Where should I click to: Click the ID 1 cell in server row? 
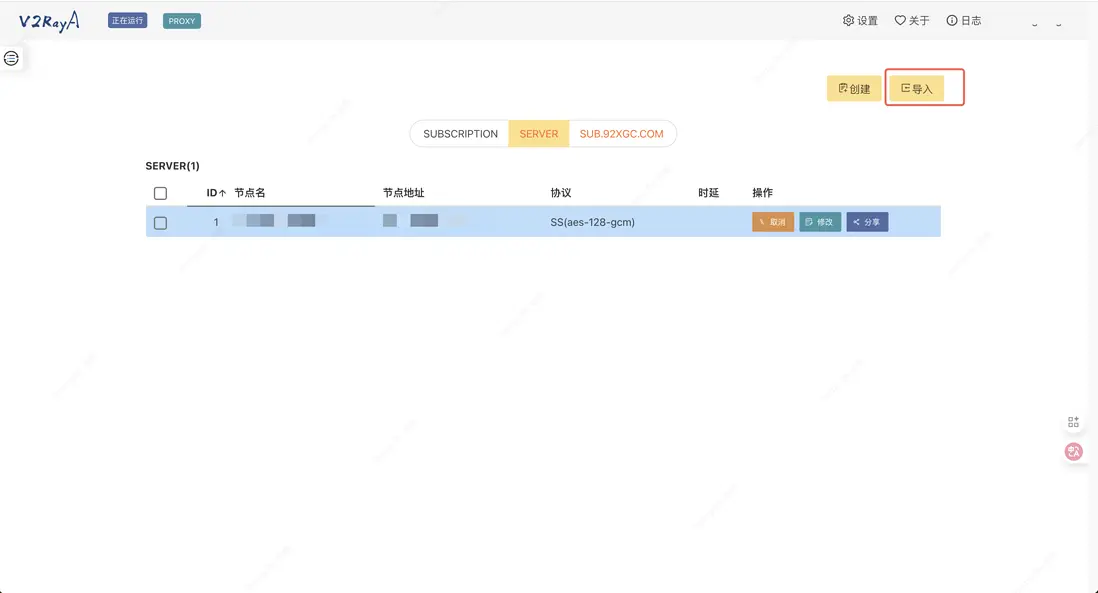pos(216,222)
